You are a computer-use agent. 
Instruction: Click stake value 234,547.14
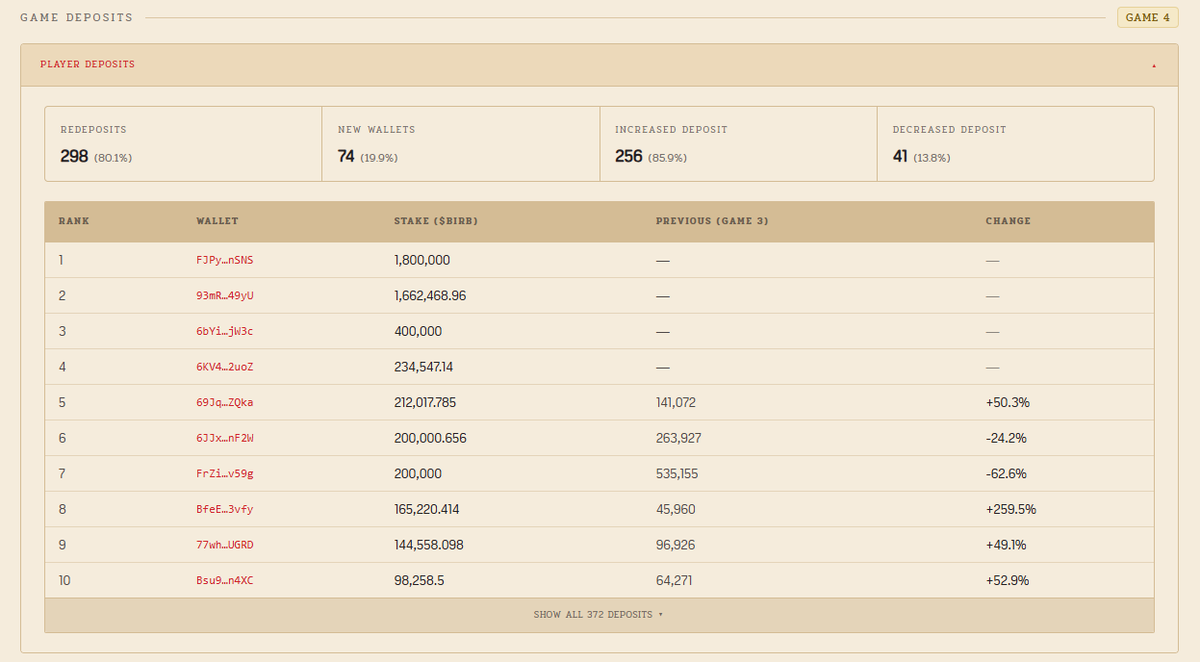coord(424,367)
